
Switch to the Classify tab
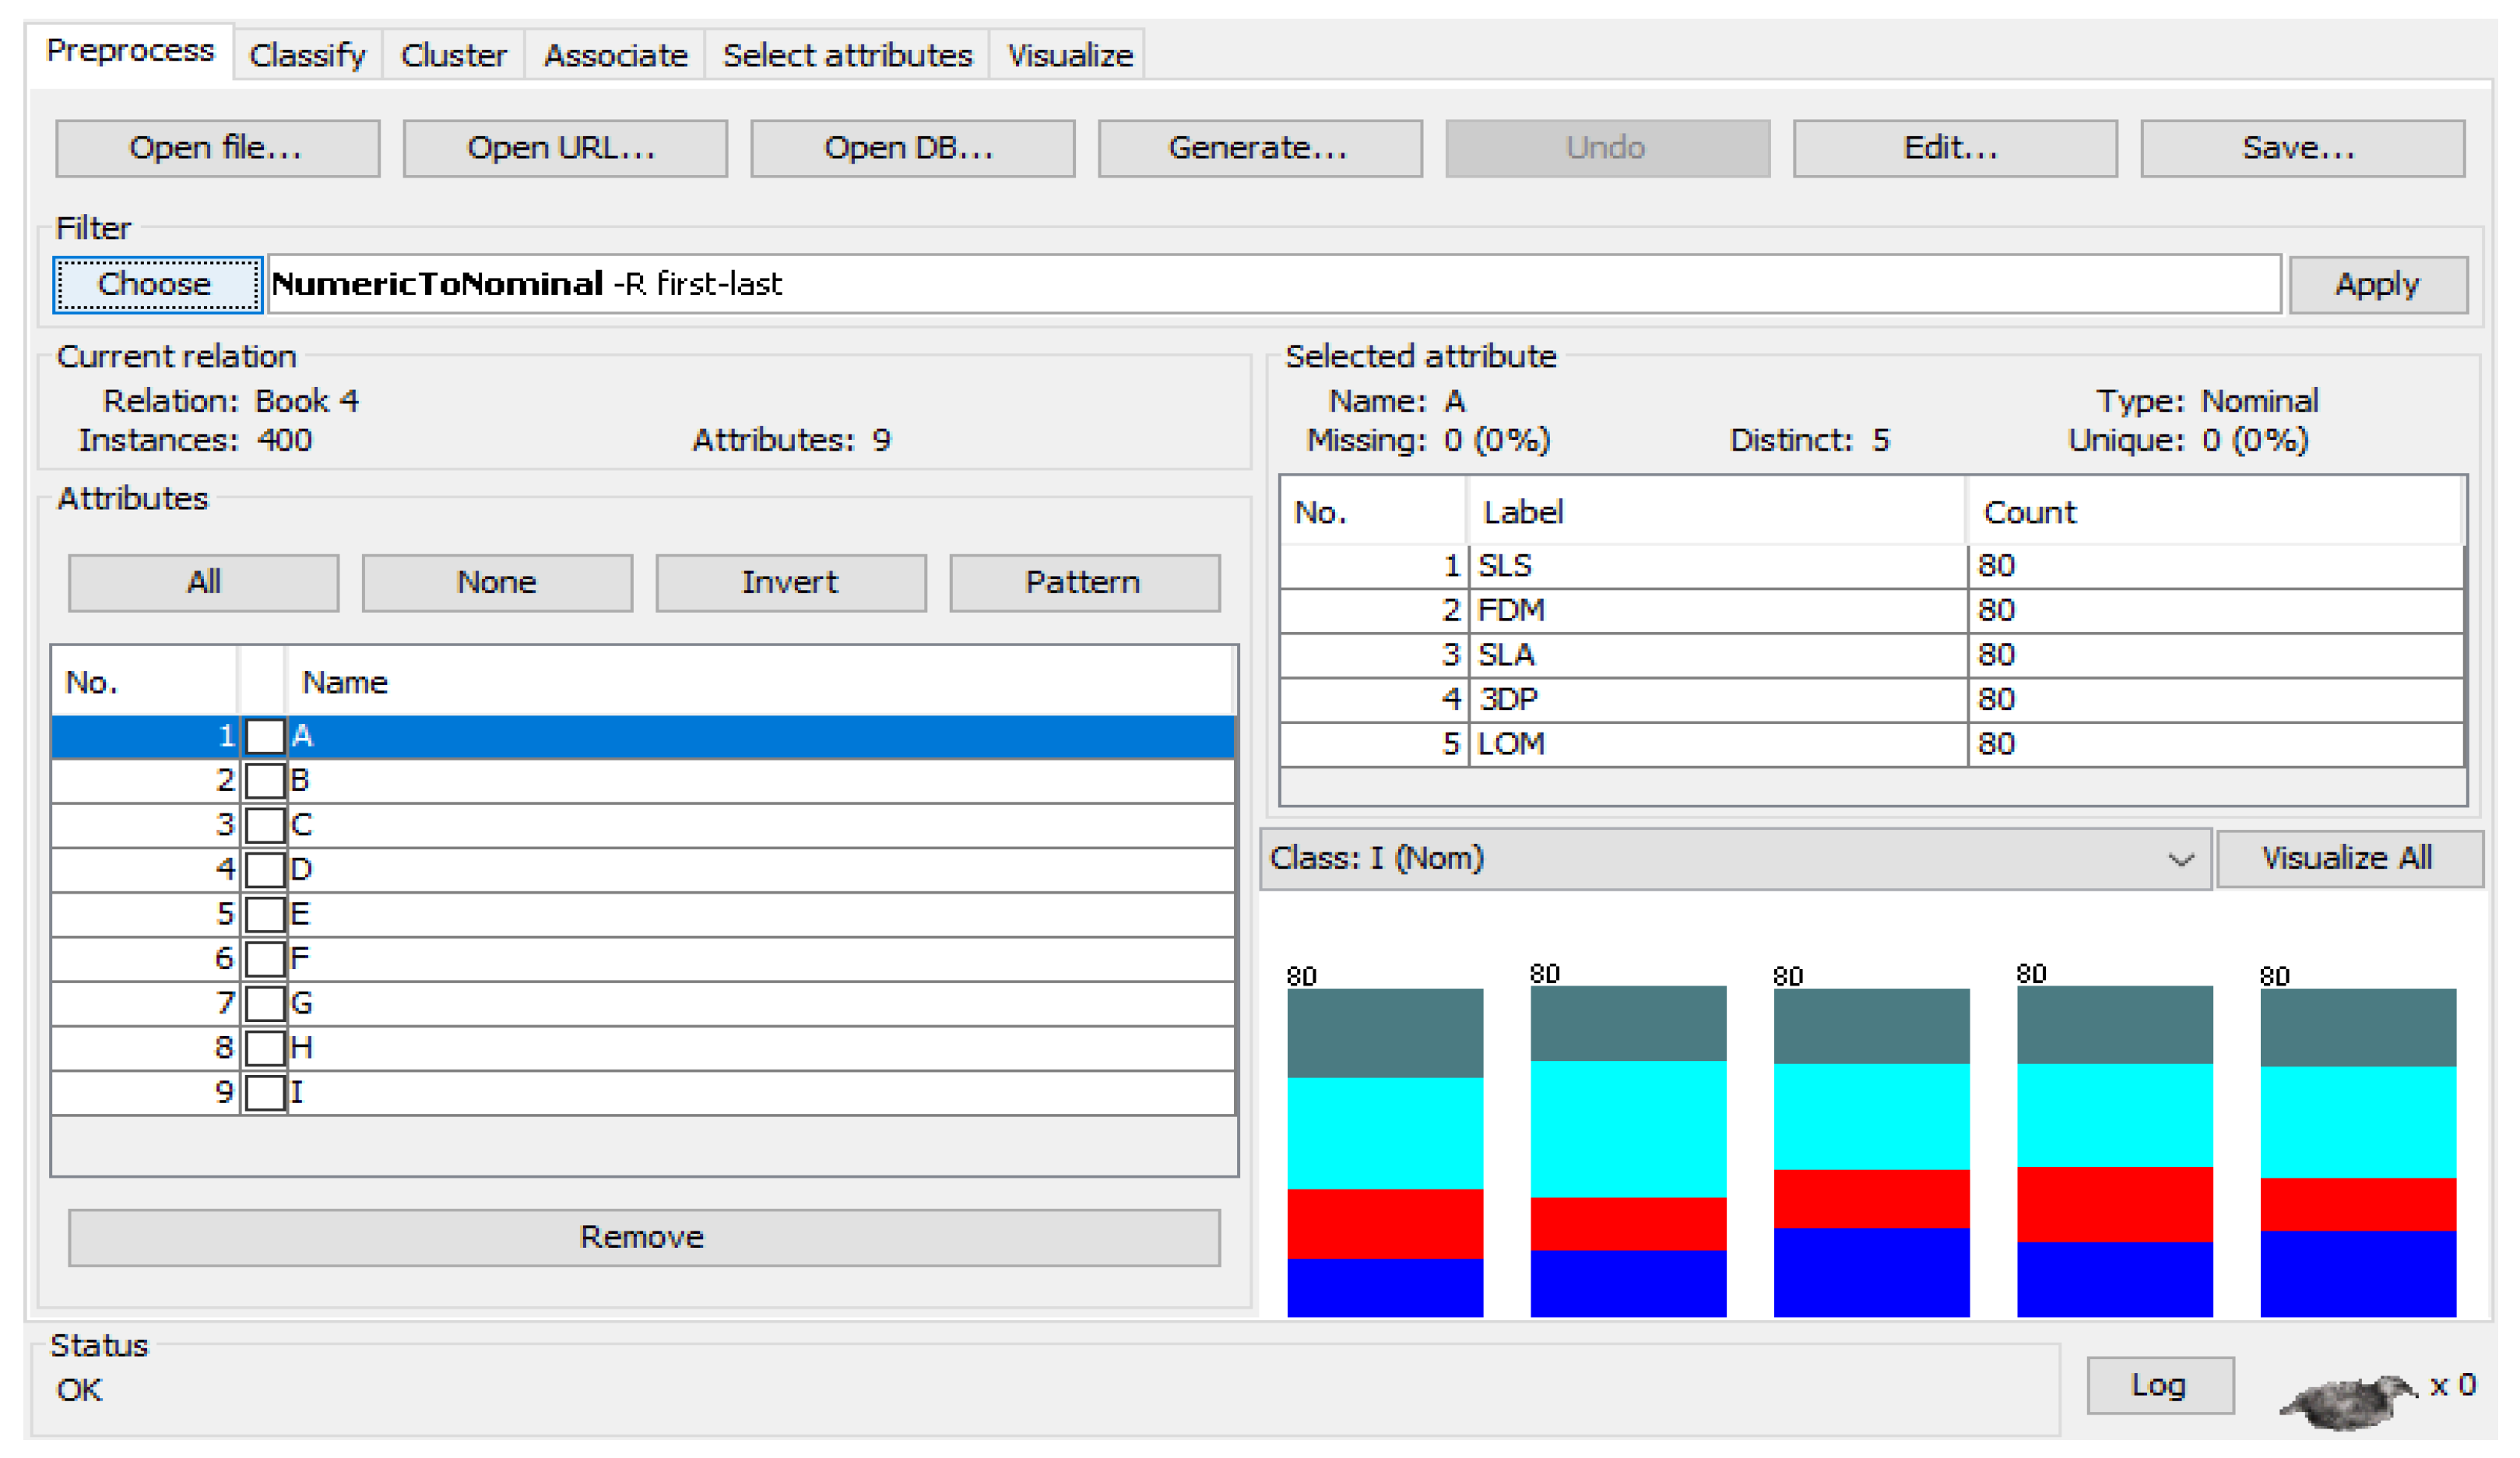tap(307, 55)
